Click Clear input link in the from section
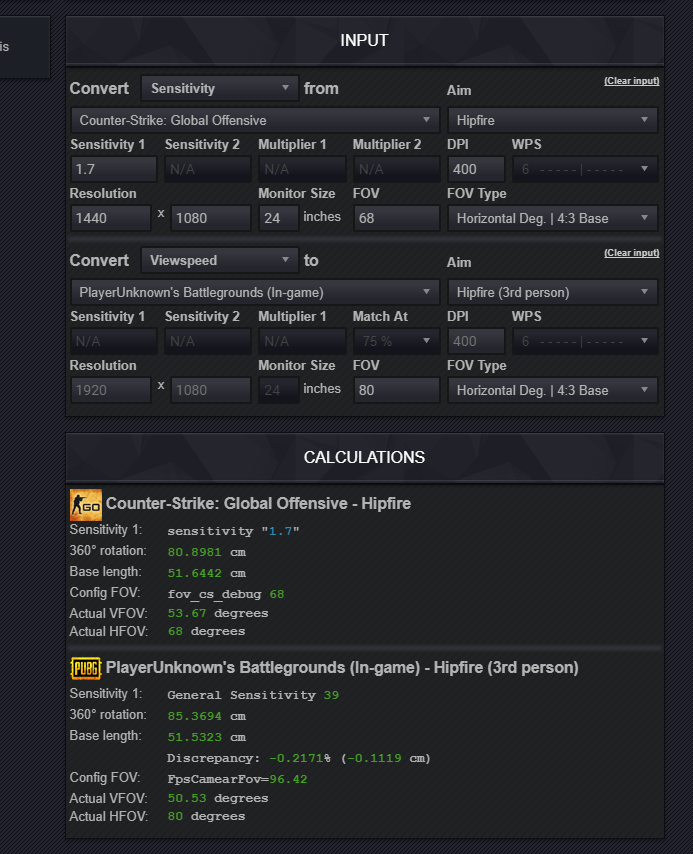This screenshot has height=854, width=693. [631, 81]
